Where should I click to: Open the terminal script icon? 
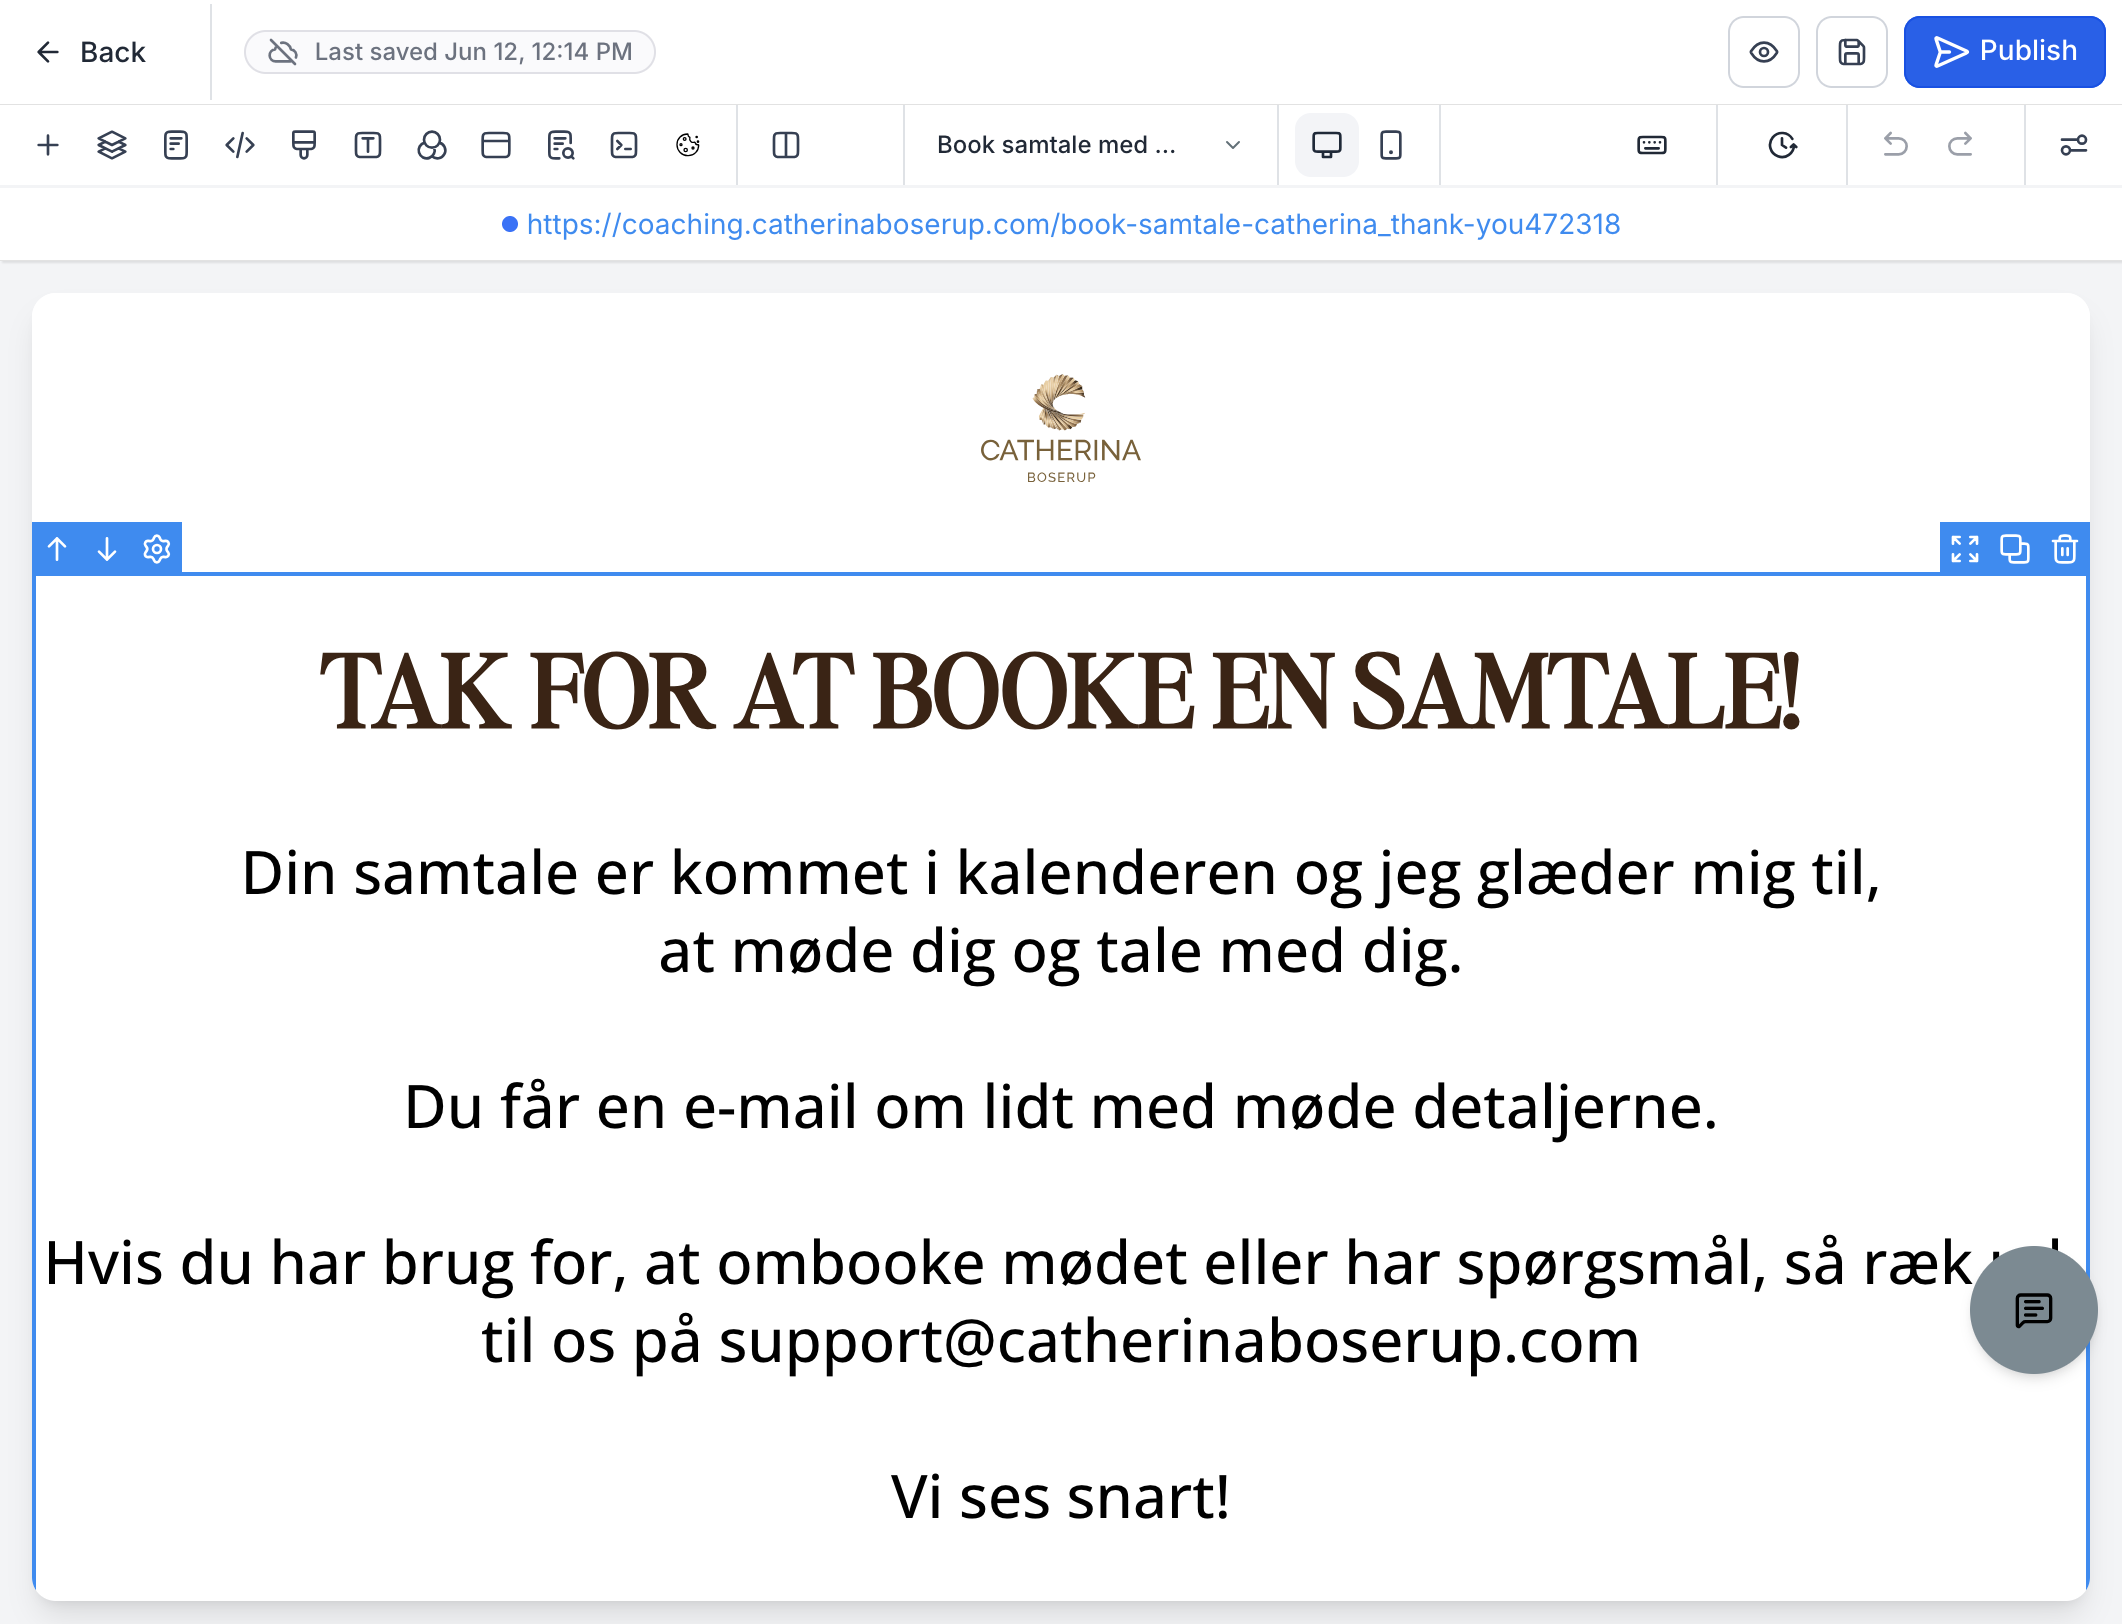tap(624, 145)
